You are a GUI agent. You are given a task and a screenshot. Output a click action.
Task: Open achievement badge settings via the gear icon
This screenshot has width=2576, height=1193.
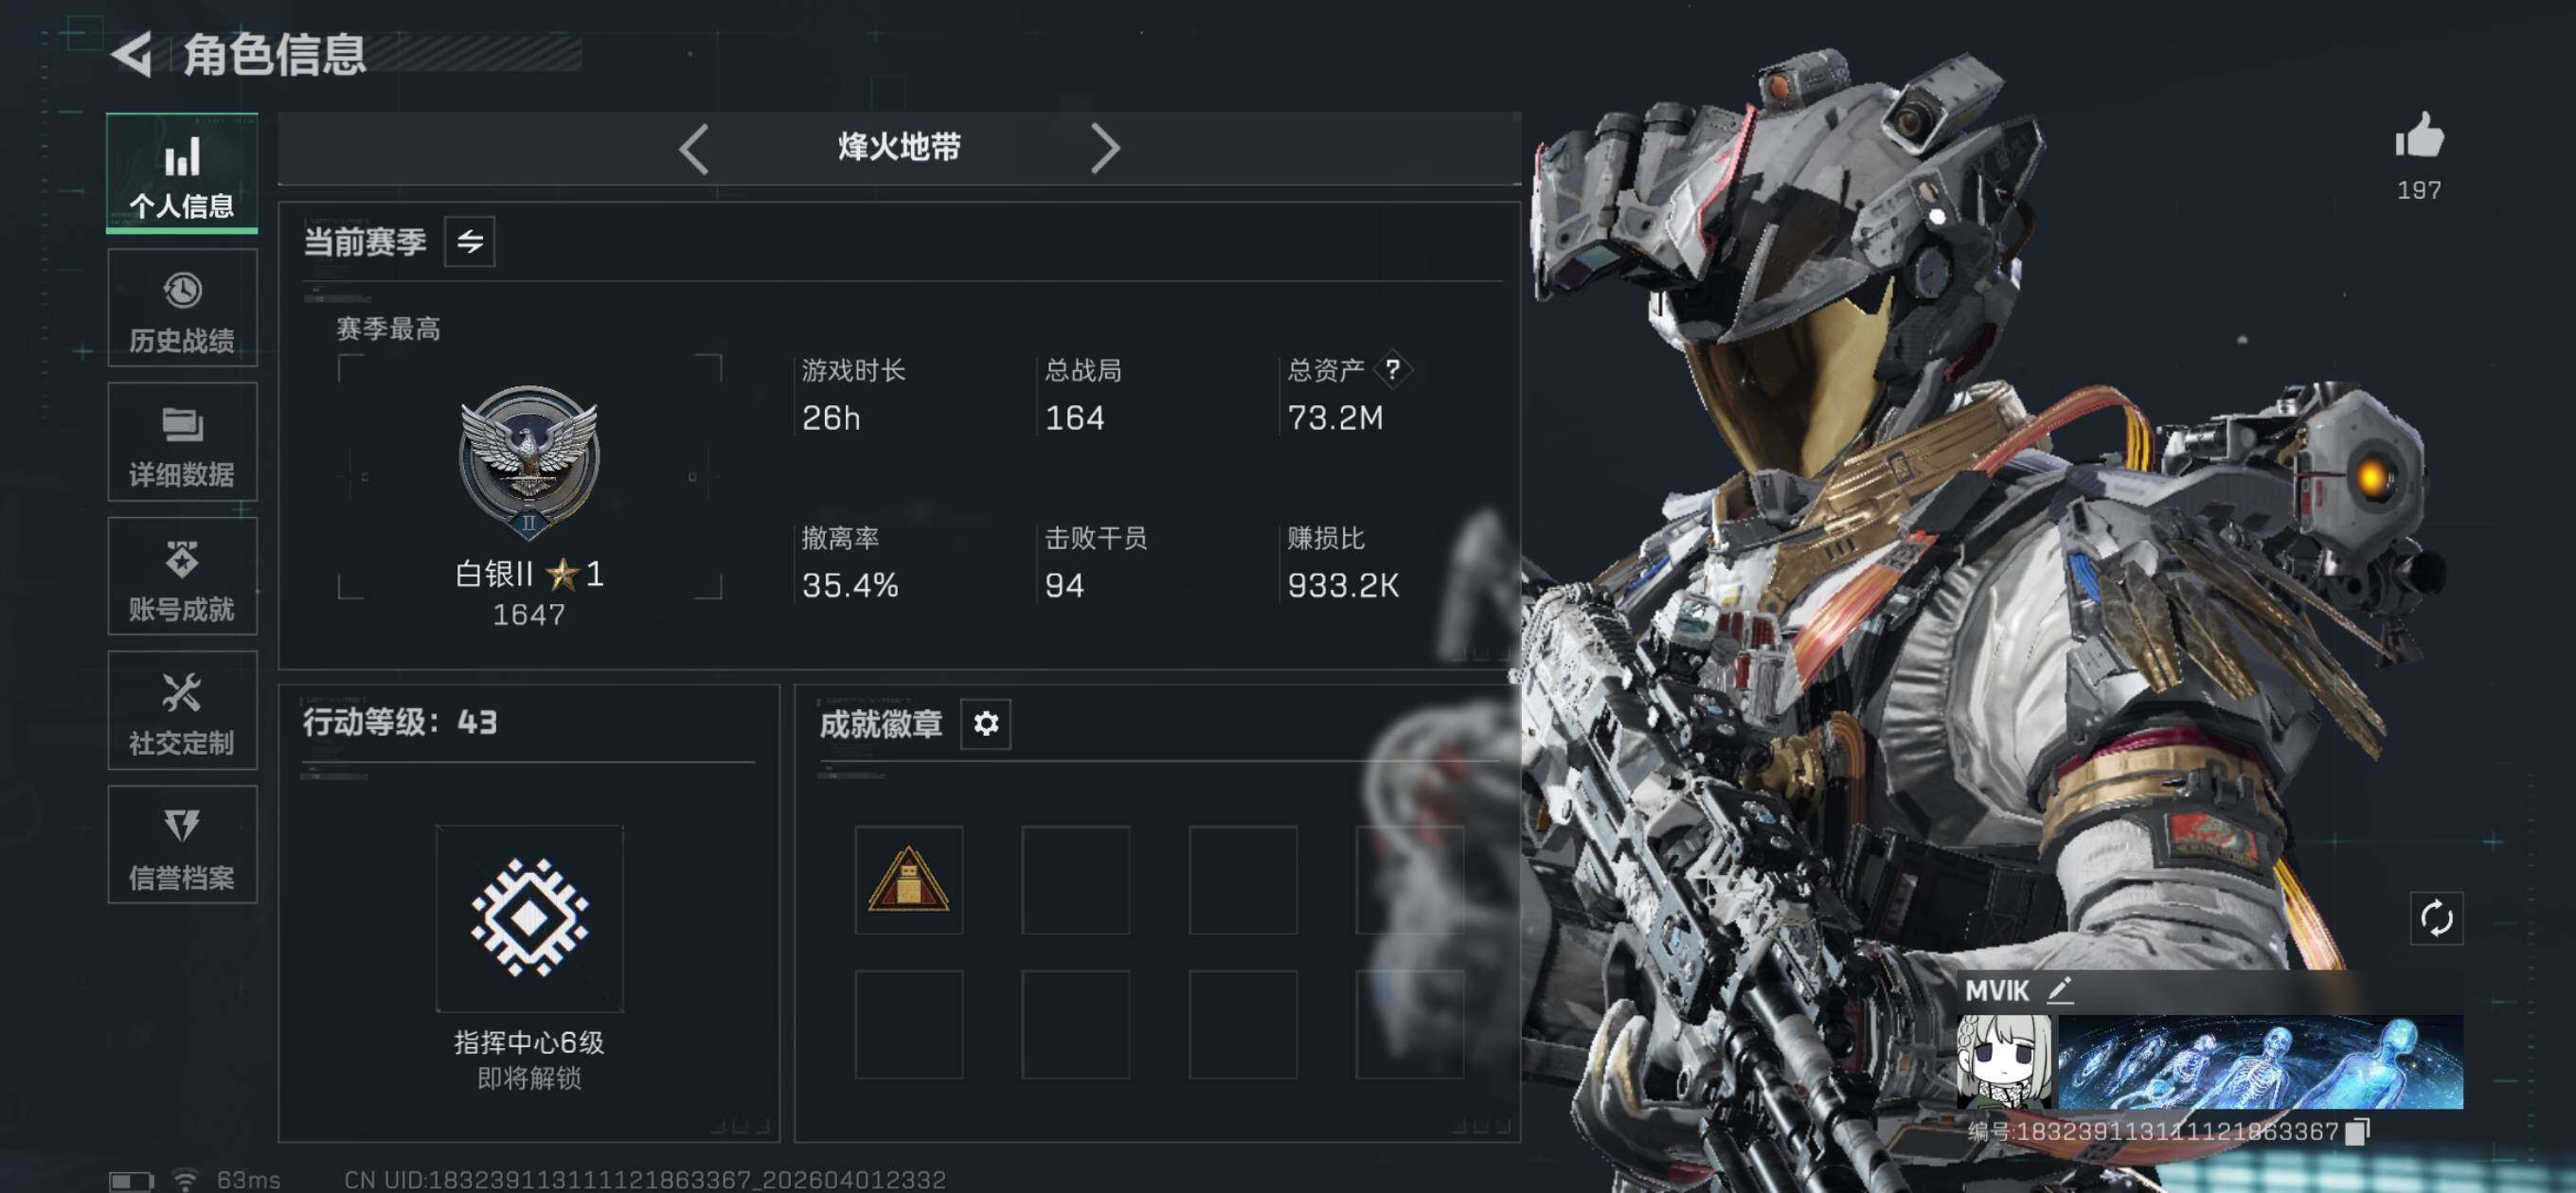985,723
